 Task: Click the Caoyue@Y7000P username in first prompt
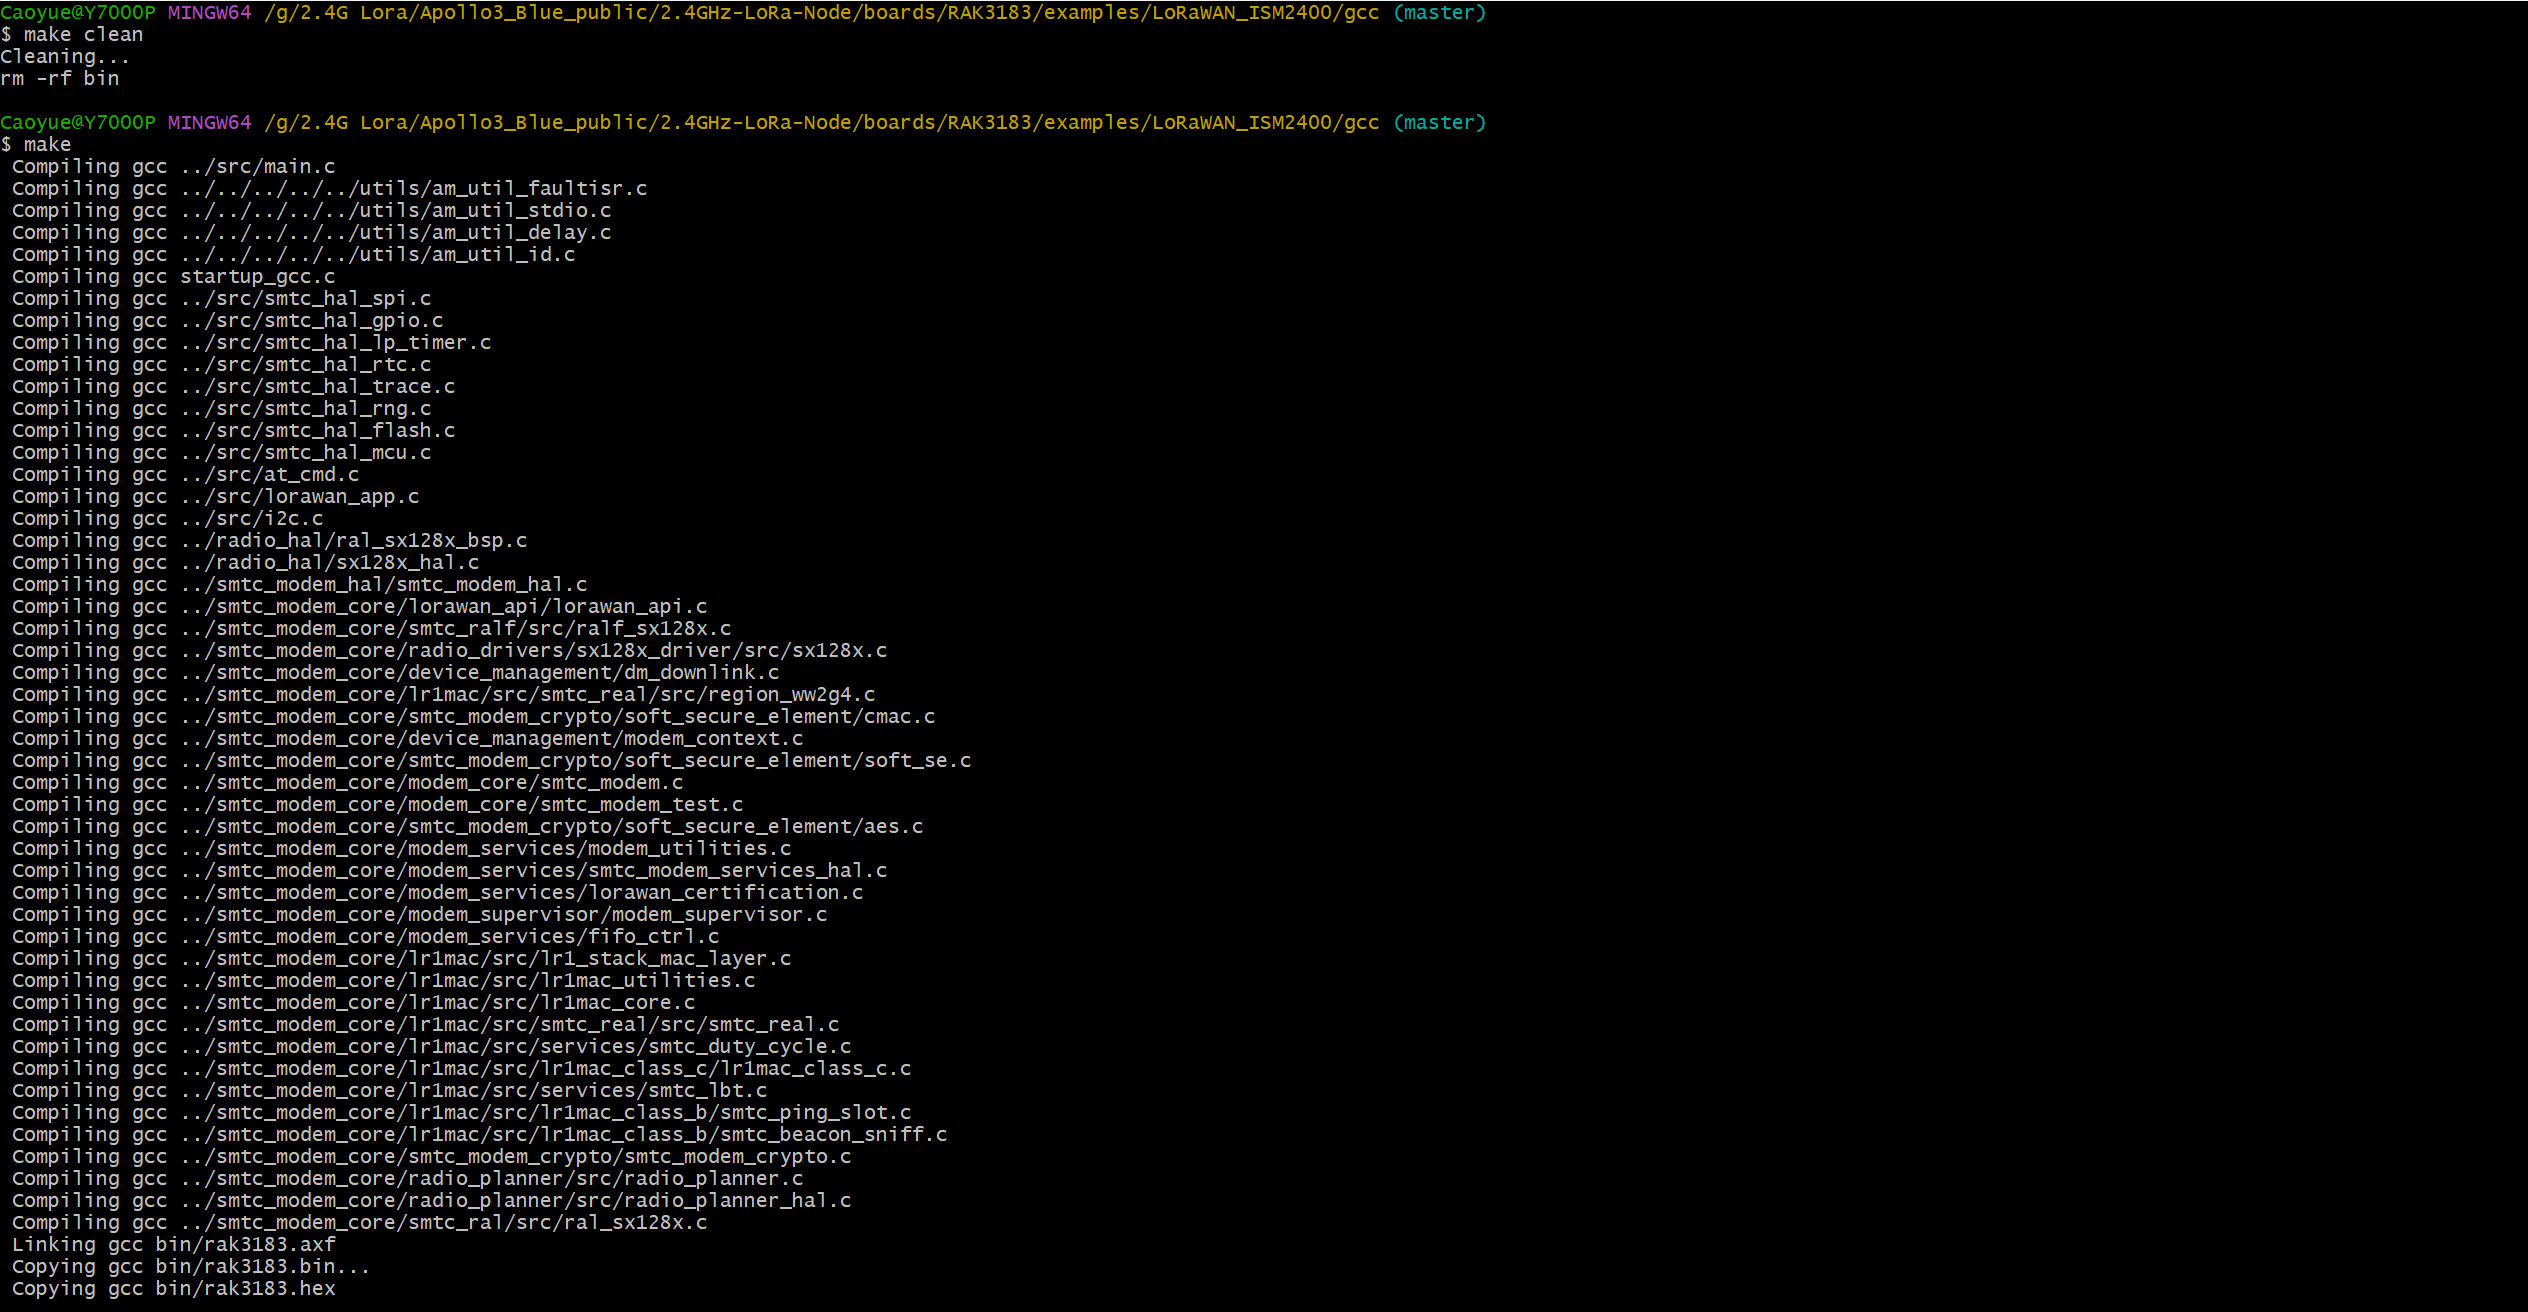pyautogui.click(x=78, y=13)
